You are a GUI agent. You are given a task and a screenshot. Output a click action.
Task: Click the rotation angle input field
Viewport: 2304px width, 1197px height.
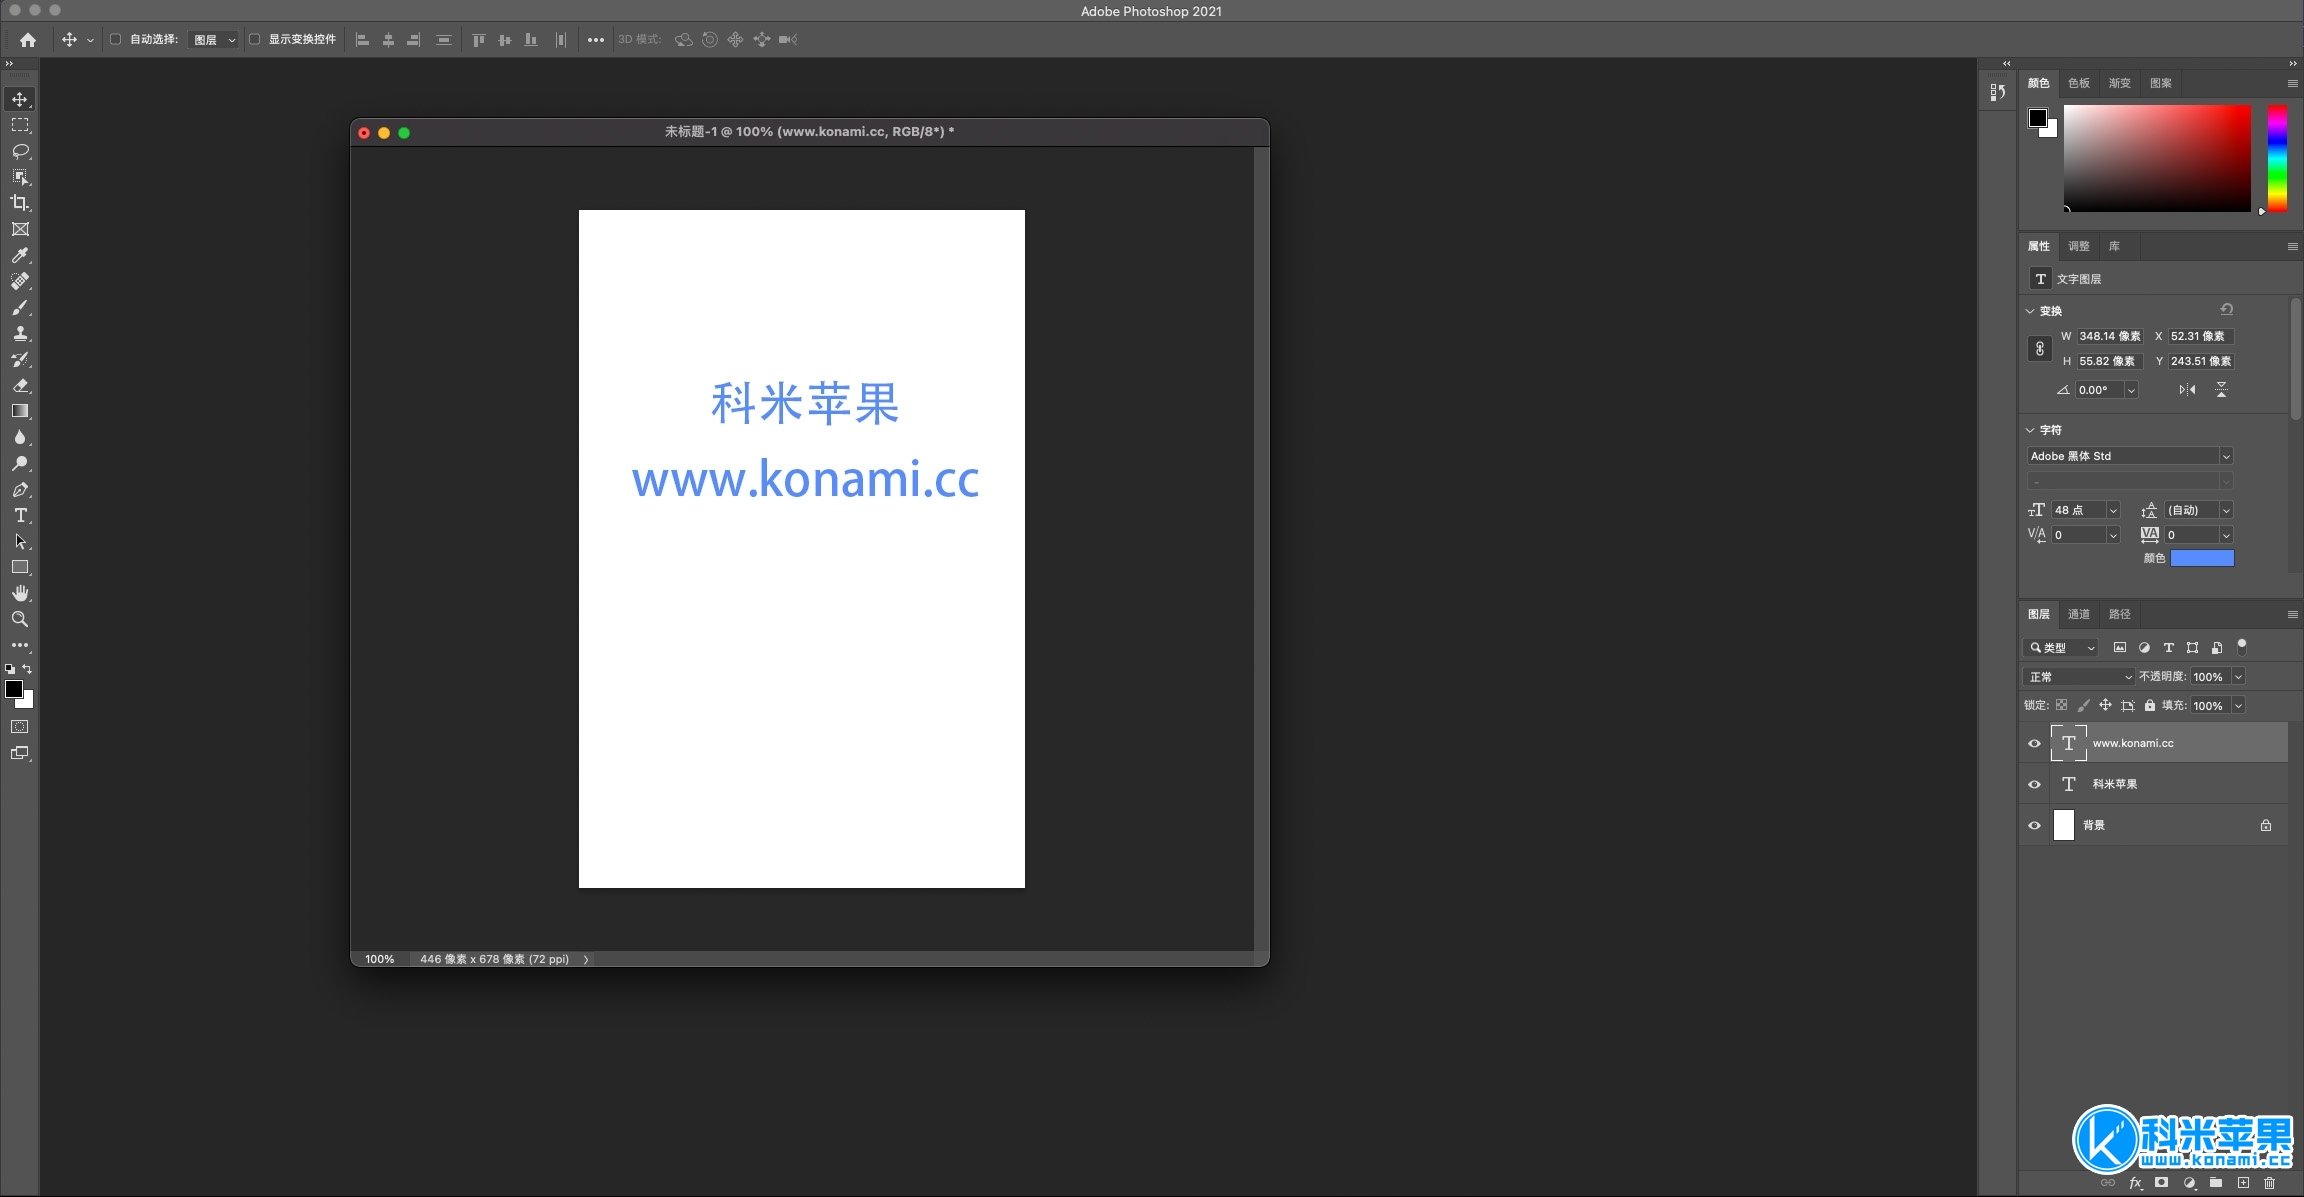2100,390
